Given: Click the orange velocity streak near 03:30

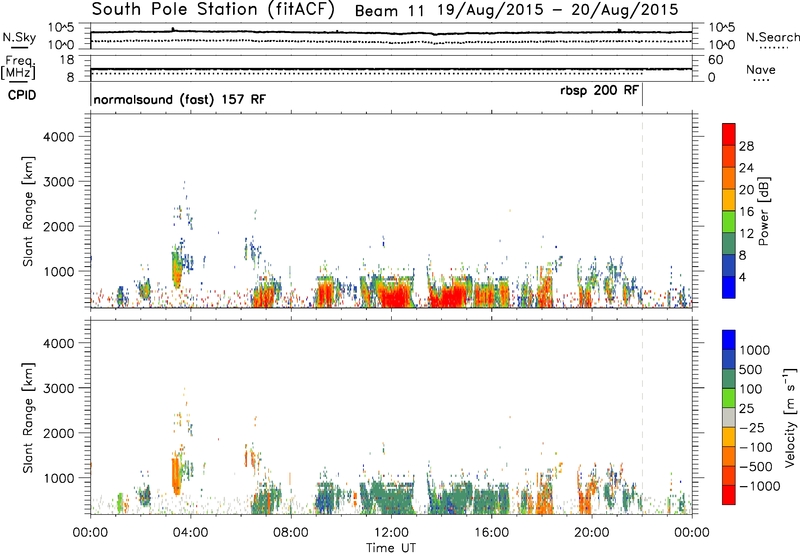Looking at the screenshot, I should tap(176, 477).
